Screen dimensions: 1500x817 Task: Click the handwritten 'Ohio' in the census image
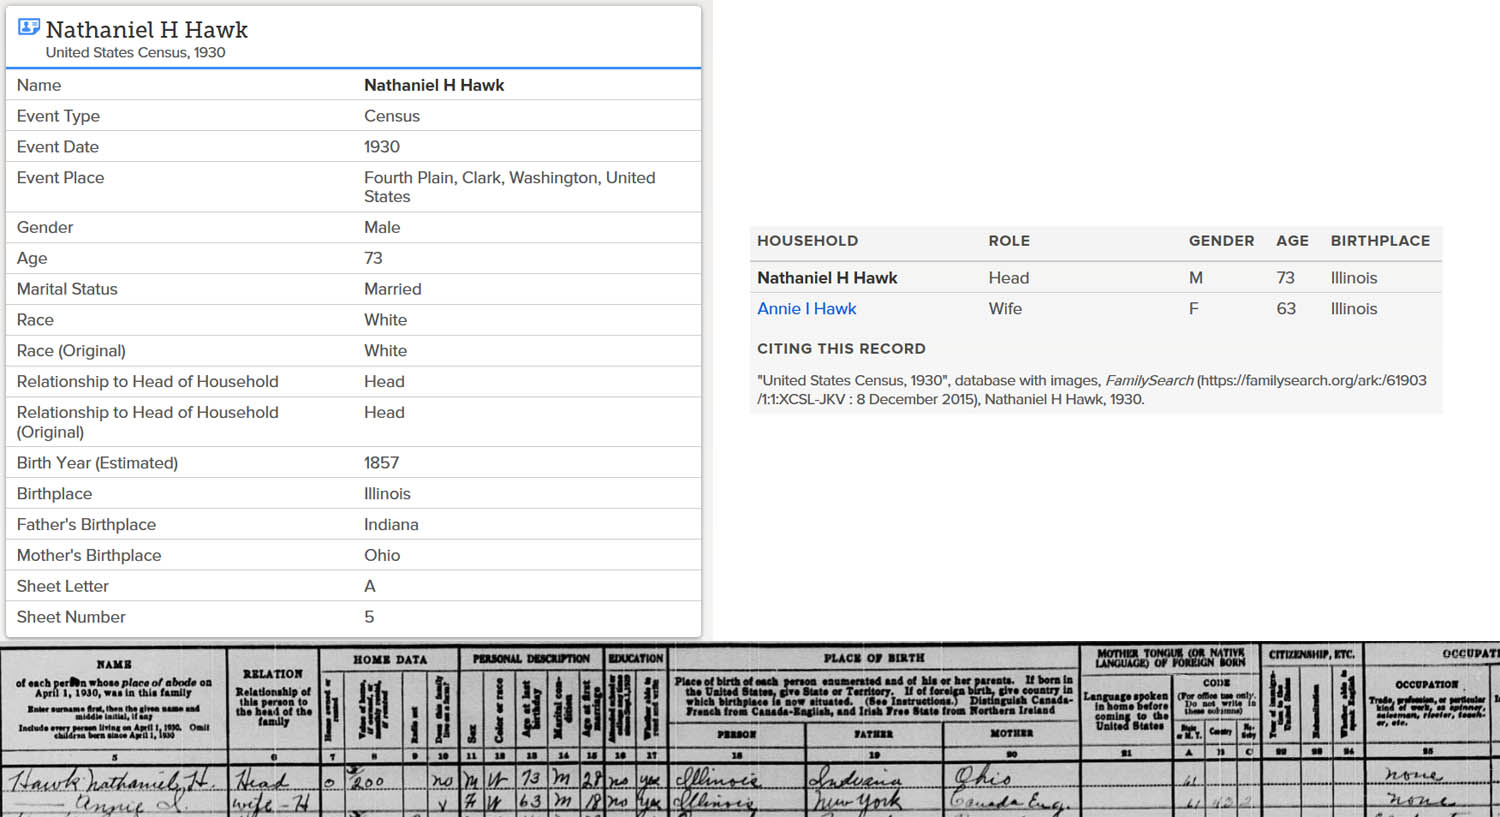point(986,776)
